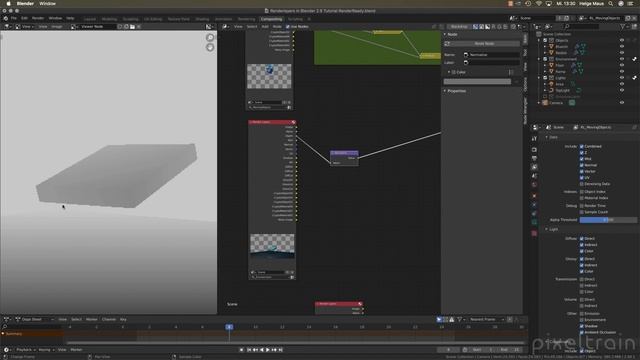Image resolution: width=640 pixels, height=360 pixels.
Task: Enable the Denoising Data checkbox
Action: point(582,184)
